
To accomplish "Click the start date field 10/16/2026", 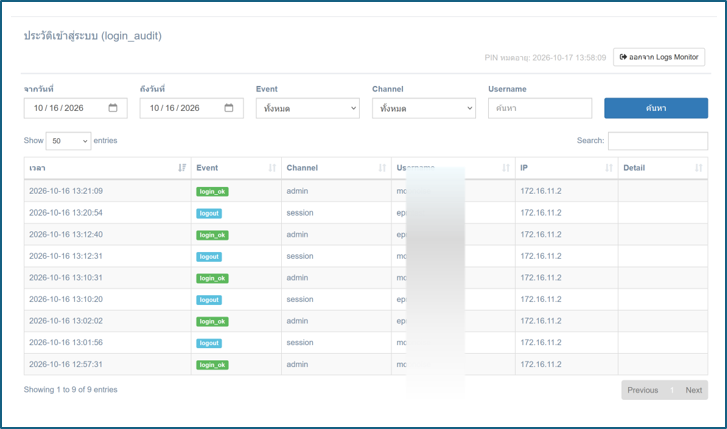I will [76, 108].
